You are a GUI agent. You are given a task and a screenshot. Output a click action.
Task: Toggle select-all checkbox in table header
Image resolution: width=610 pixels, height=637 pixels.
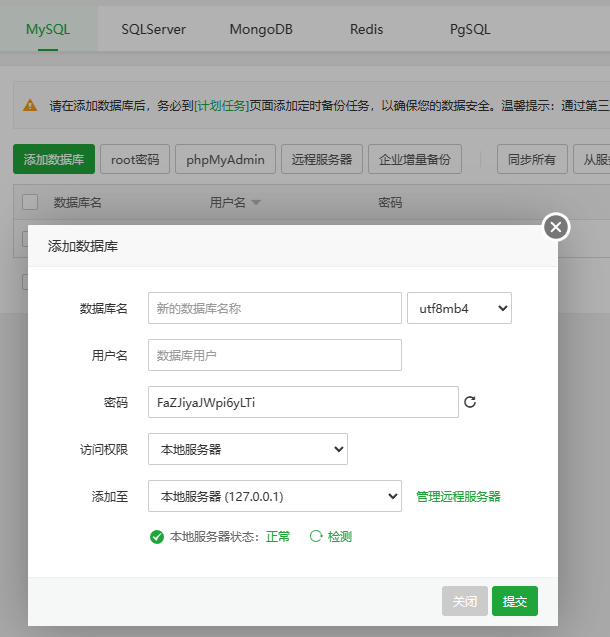[30, 202]
